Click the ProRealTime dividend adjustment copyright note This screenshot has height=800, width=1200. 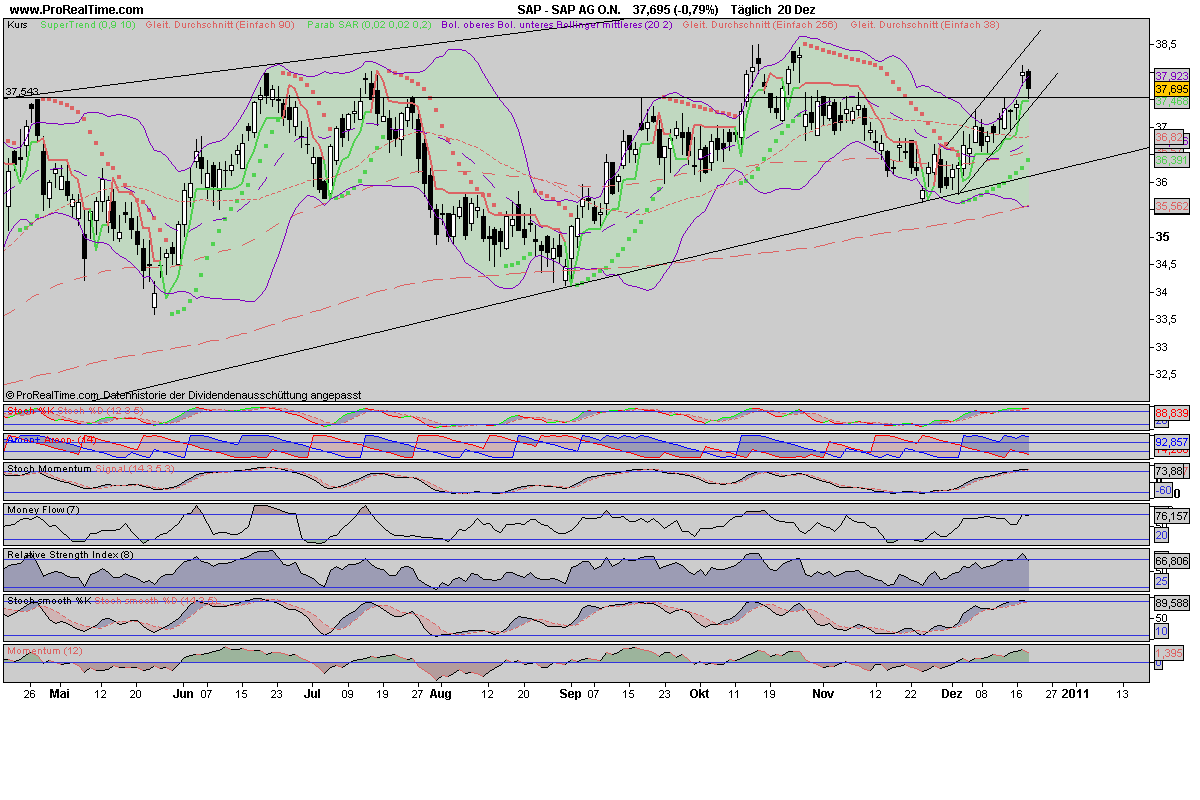tap(183, 396)
